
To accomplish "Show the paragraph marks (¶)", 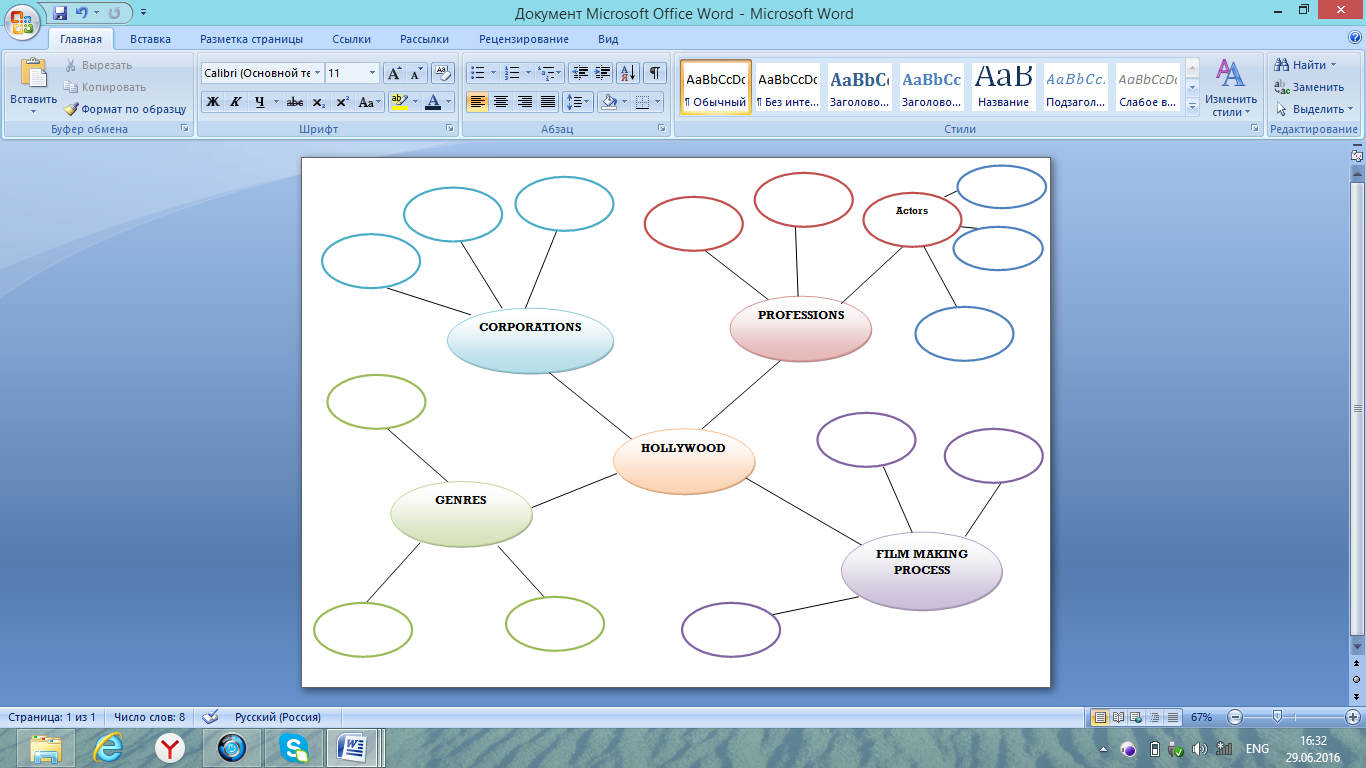I will 655,73.
